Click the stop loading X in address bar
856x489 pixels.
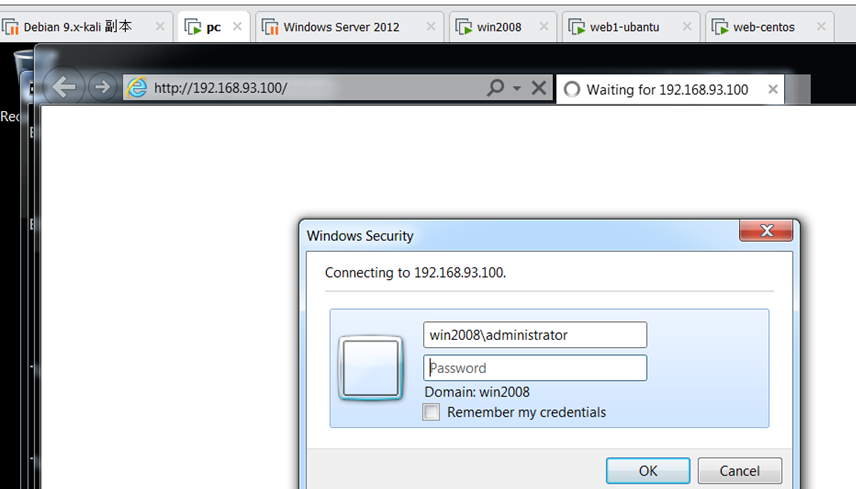pos(539,88)
